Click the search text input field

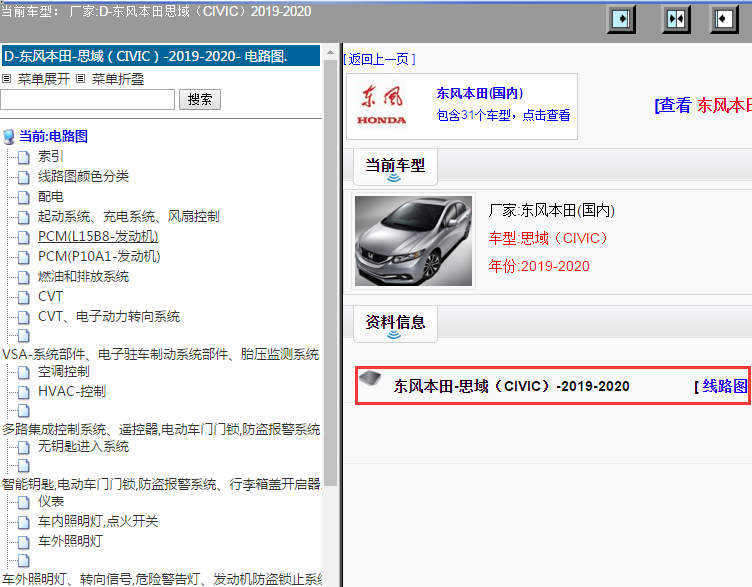(x=87, y=100)
